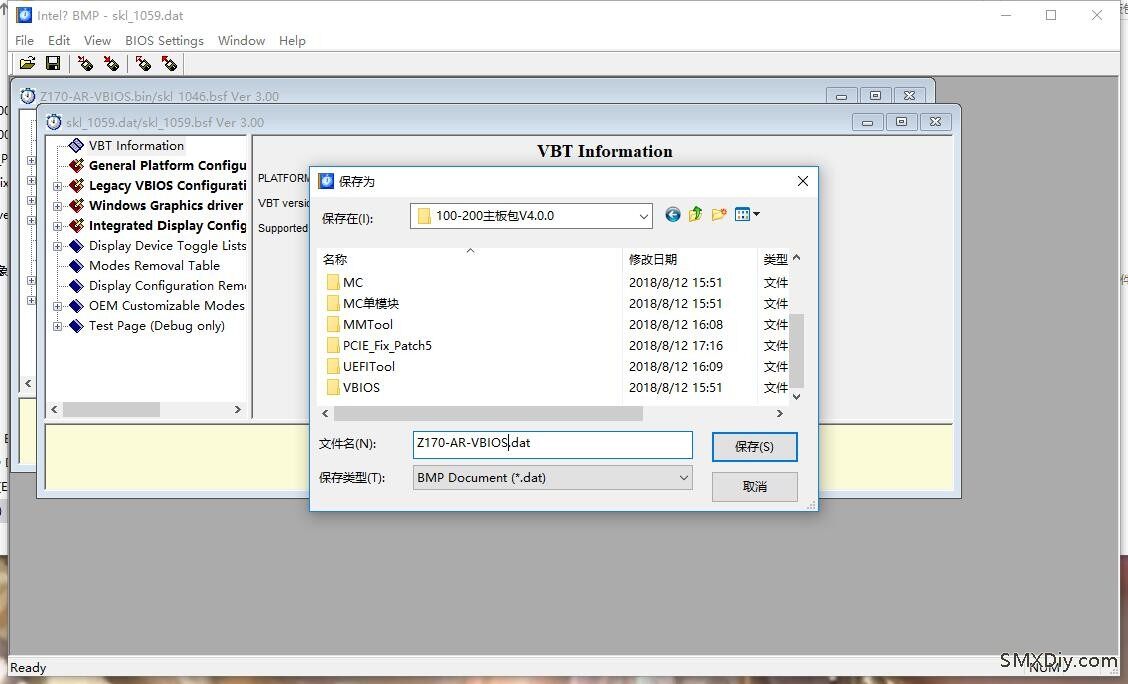The width and height of the screenshot is (1128, 684).
Task: Click the General Platform Config tree icon
Action: click(x=76, y=165)
